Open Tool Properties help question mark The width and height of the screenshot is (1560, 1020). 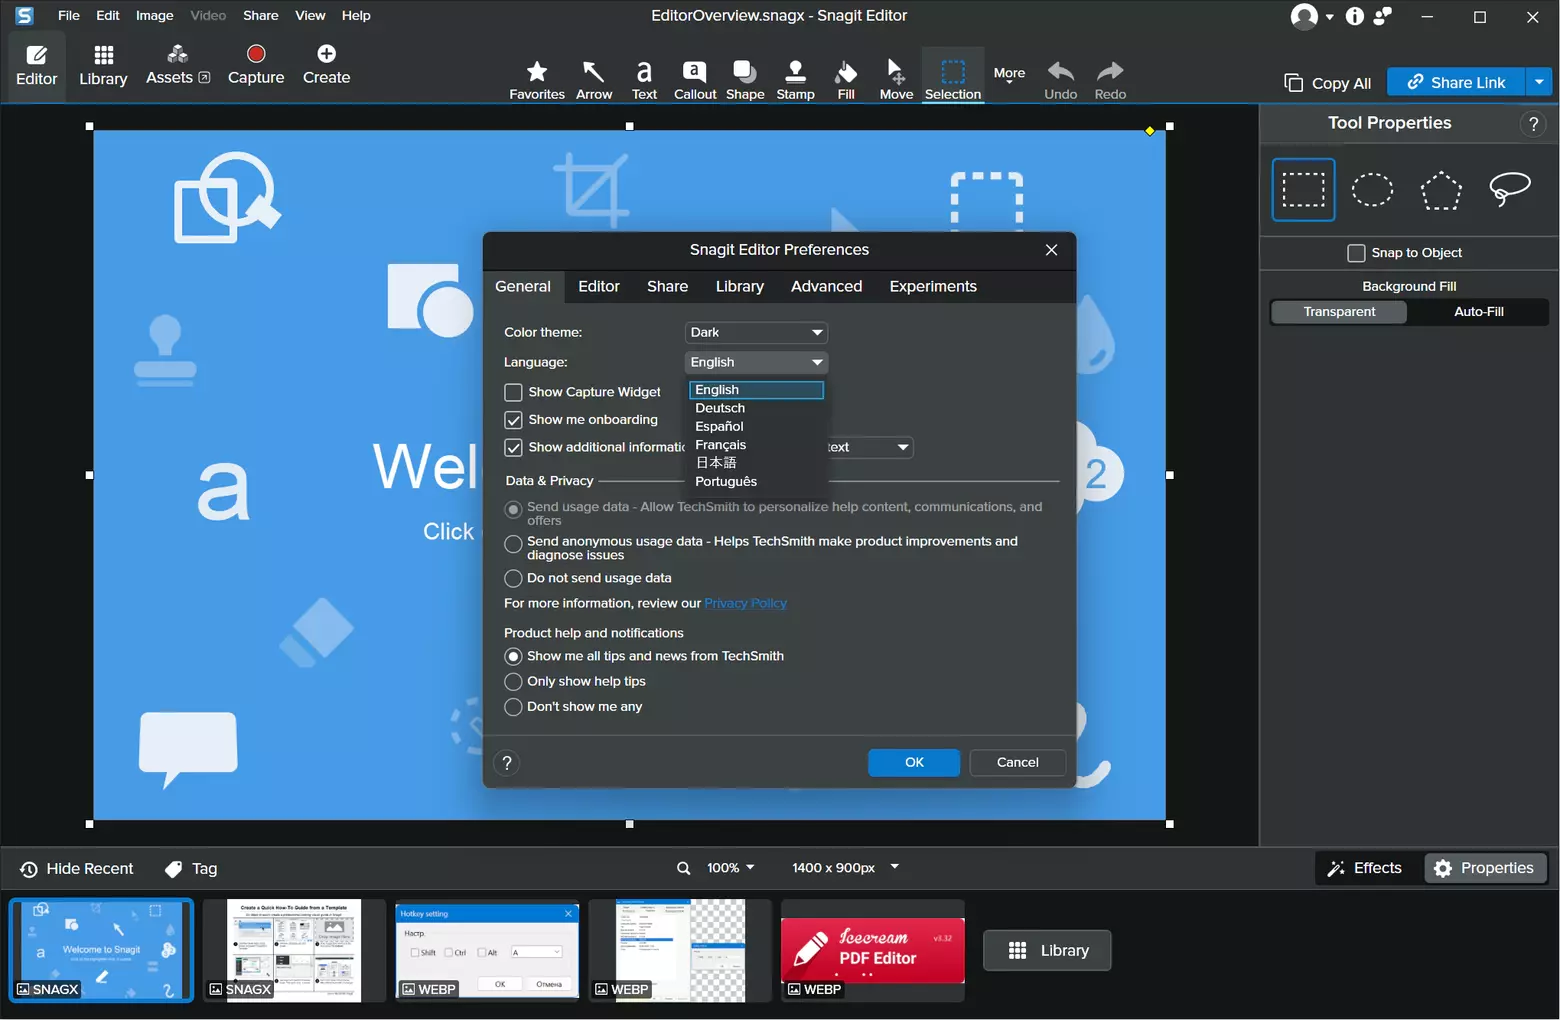point(1533,124)
